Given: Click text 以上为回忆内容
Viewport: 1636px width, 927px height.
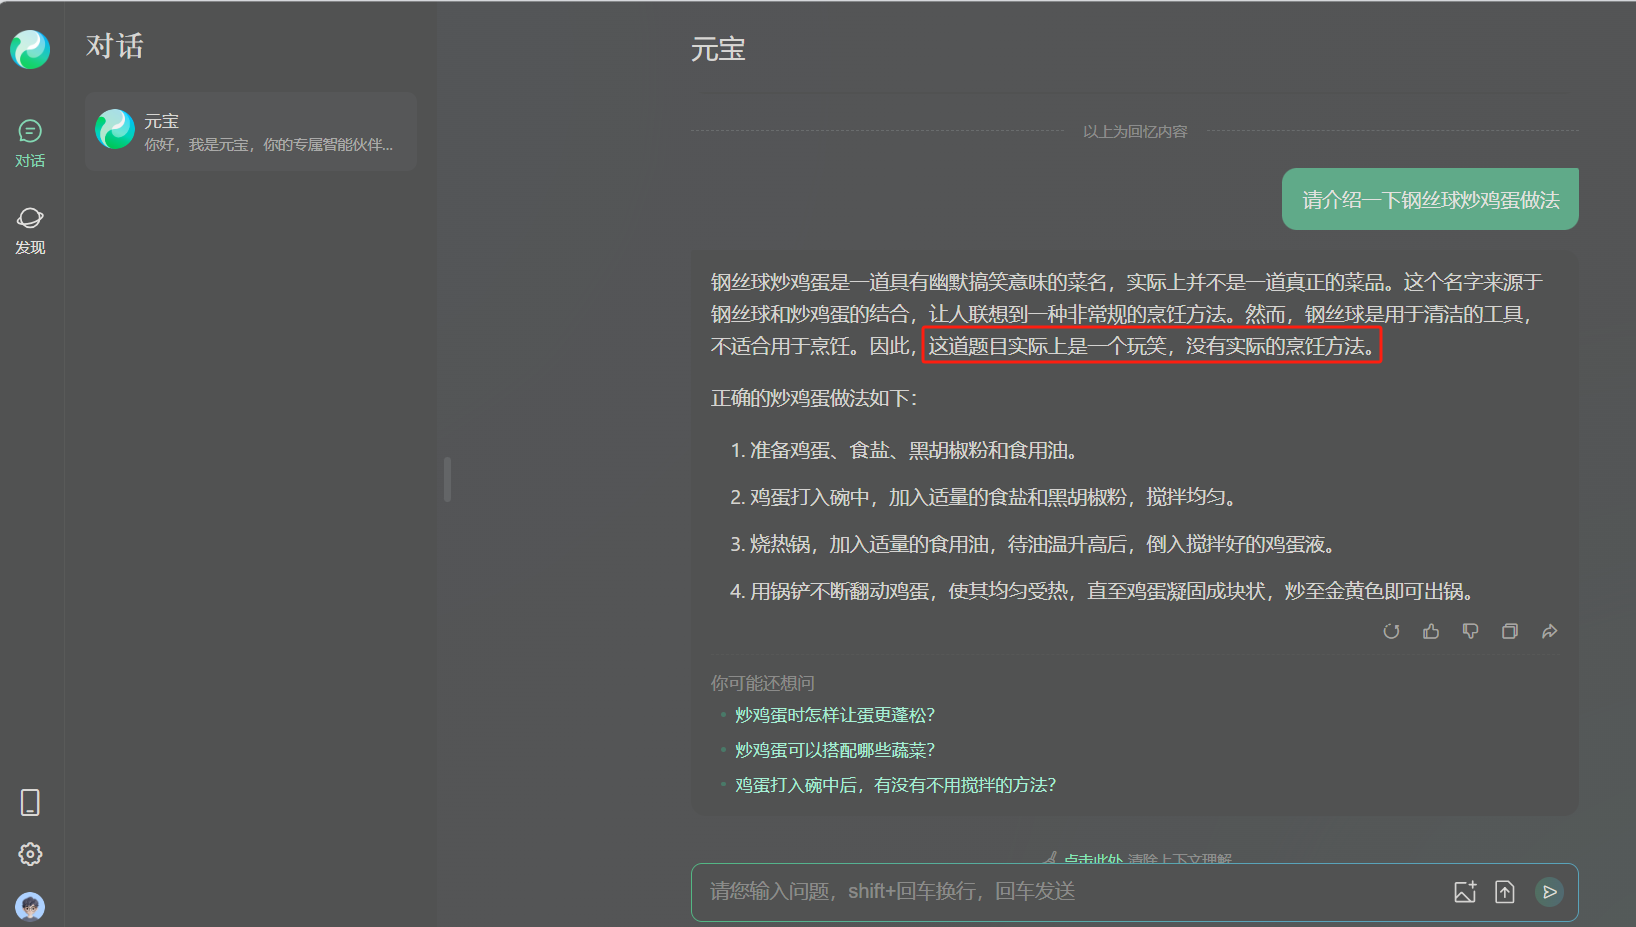Looking at the screenshot, I should 1135,131.
